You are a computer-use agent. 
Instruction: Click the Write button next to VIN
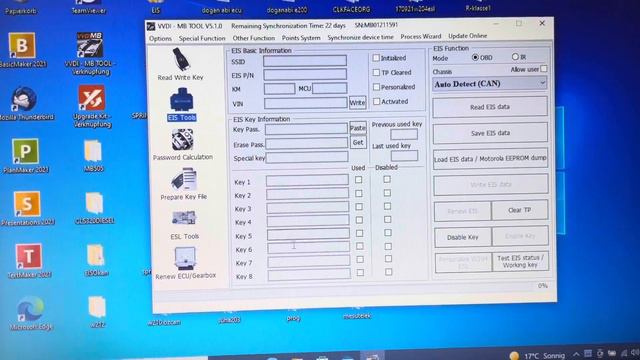(357, 102)
